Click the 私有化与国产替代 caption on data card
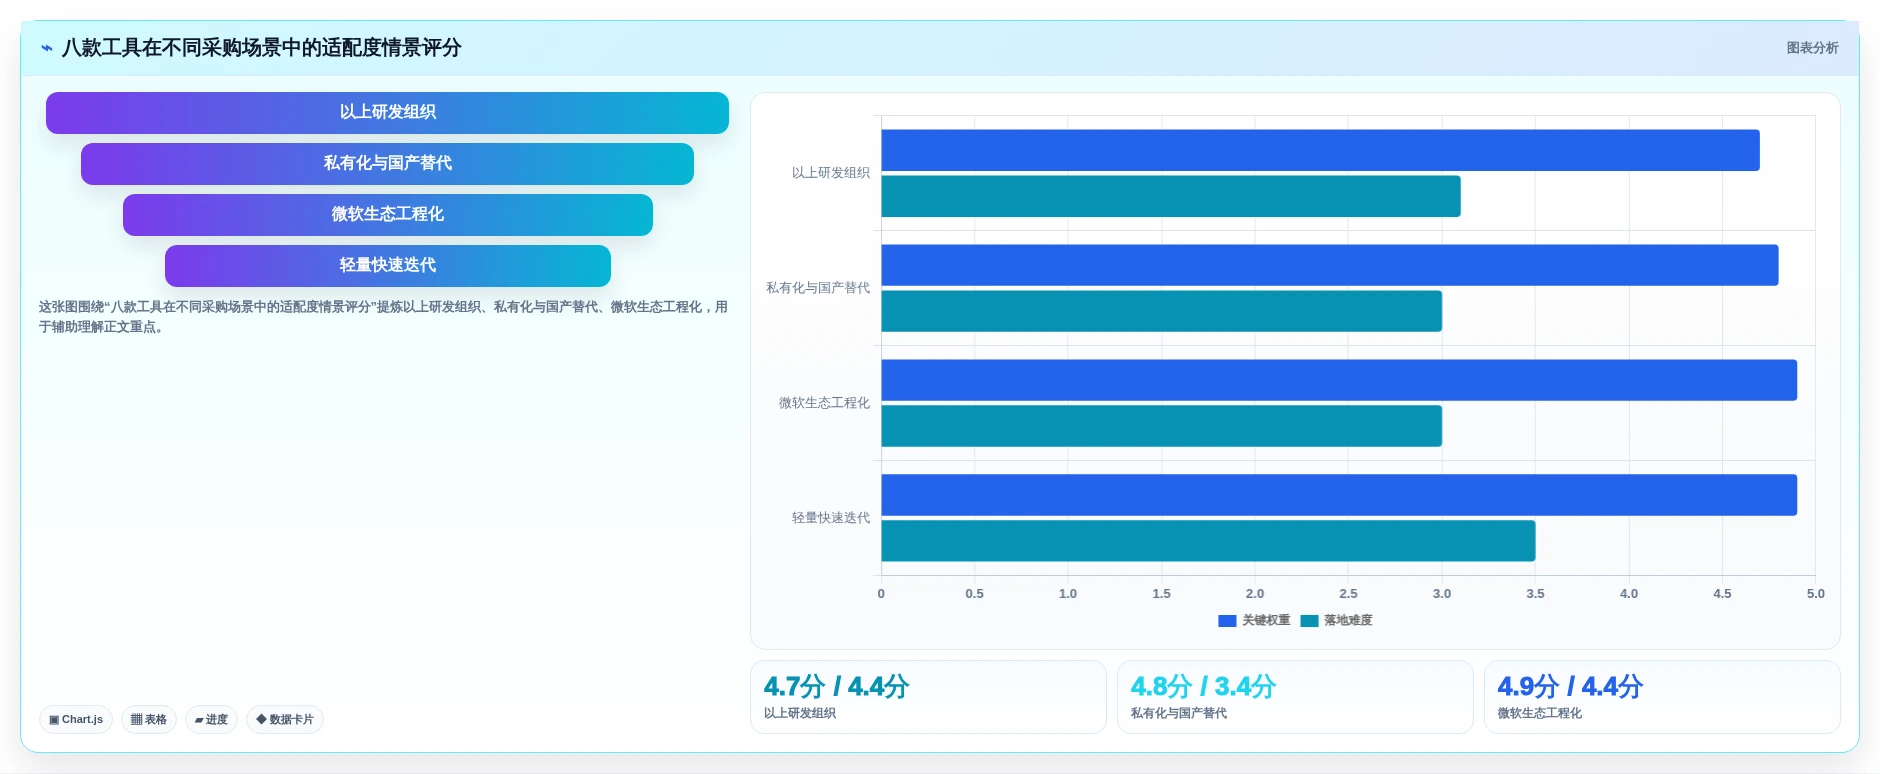This screenshot has height=774, width=1880. point(1178,714)
